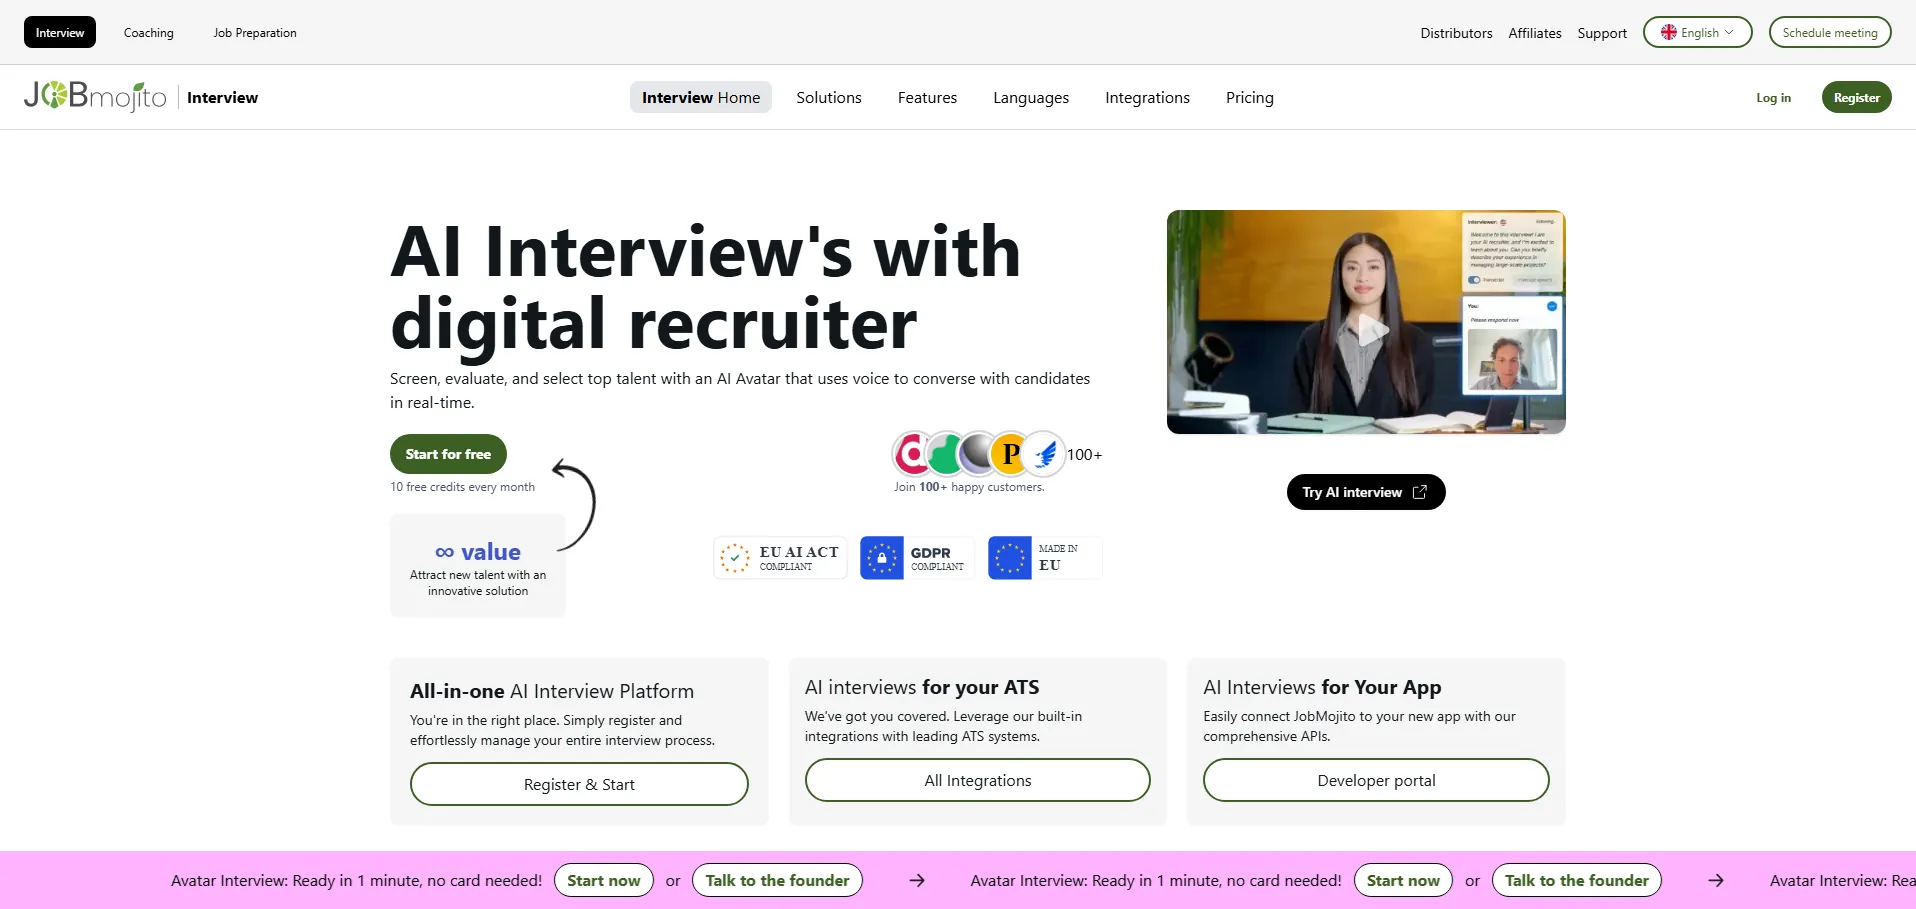
Task: Click the JobMojito logo
Action: [95, 96]
